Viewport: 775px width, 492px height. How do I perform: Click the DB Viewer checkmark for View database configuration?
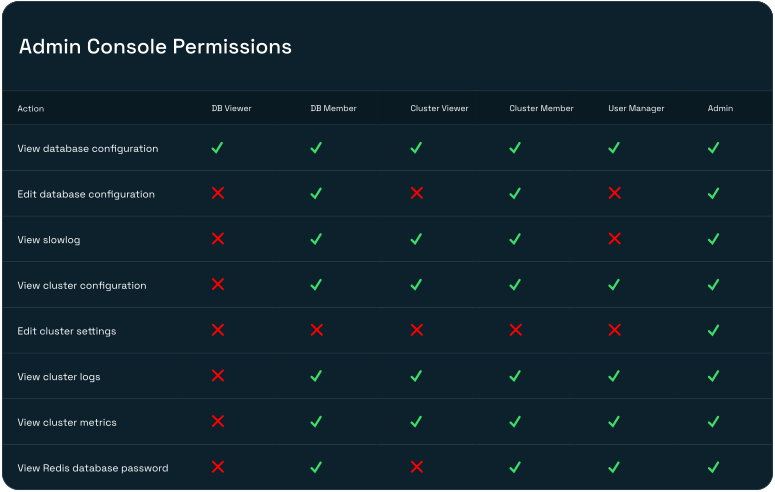(x=217, y=148)
